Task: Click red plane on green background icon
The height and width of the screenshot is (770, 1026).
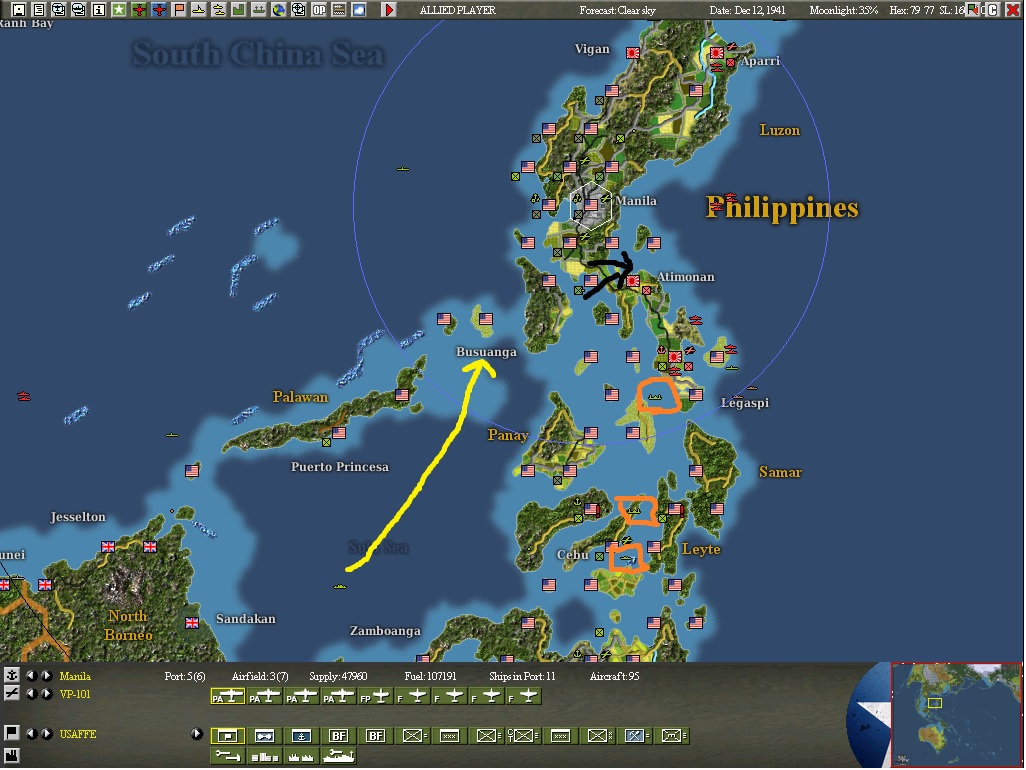Action: pos(139,10)
